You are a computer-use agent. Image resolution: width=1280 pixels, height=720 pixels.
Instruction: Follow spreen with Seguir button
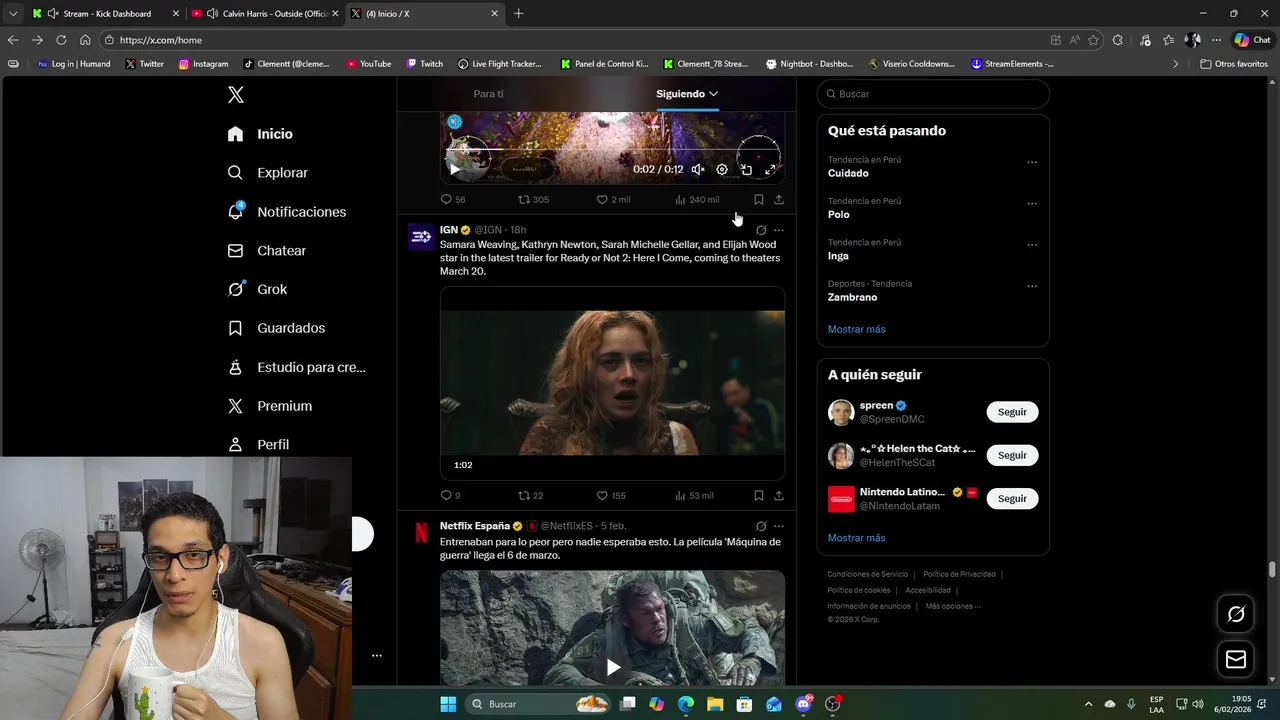(1012, 412)
